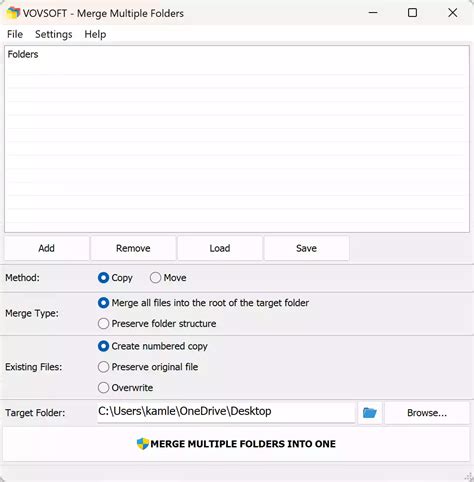Click the Save button
This screenshot has height=482, width=474.
click(x=306, y=248)
